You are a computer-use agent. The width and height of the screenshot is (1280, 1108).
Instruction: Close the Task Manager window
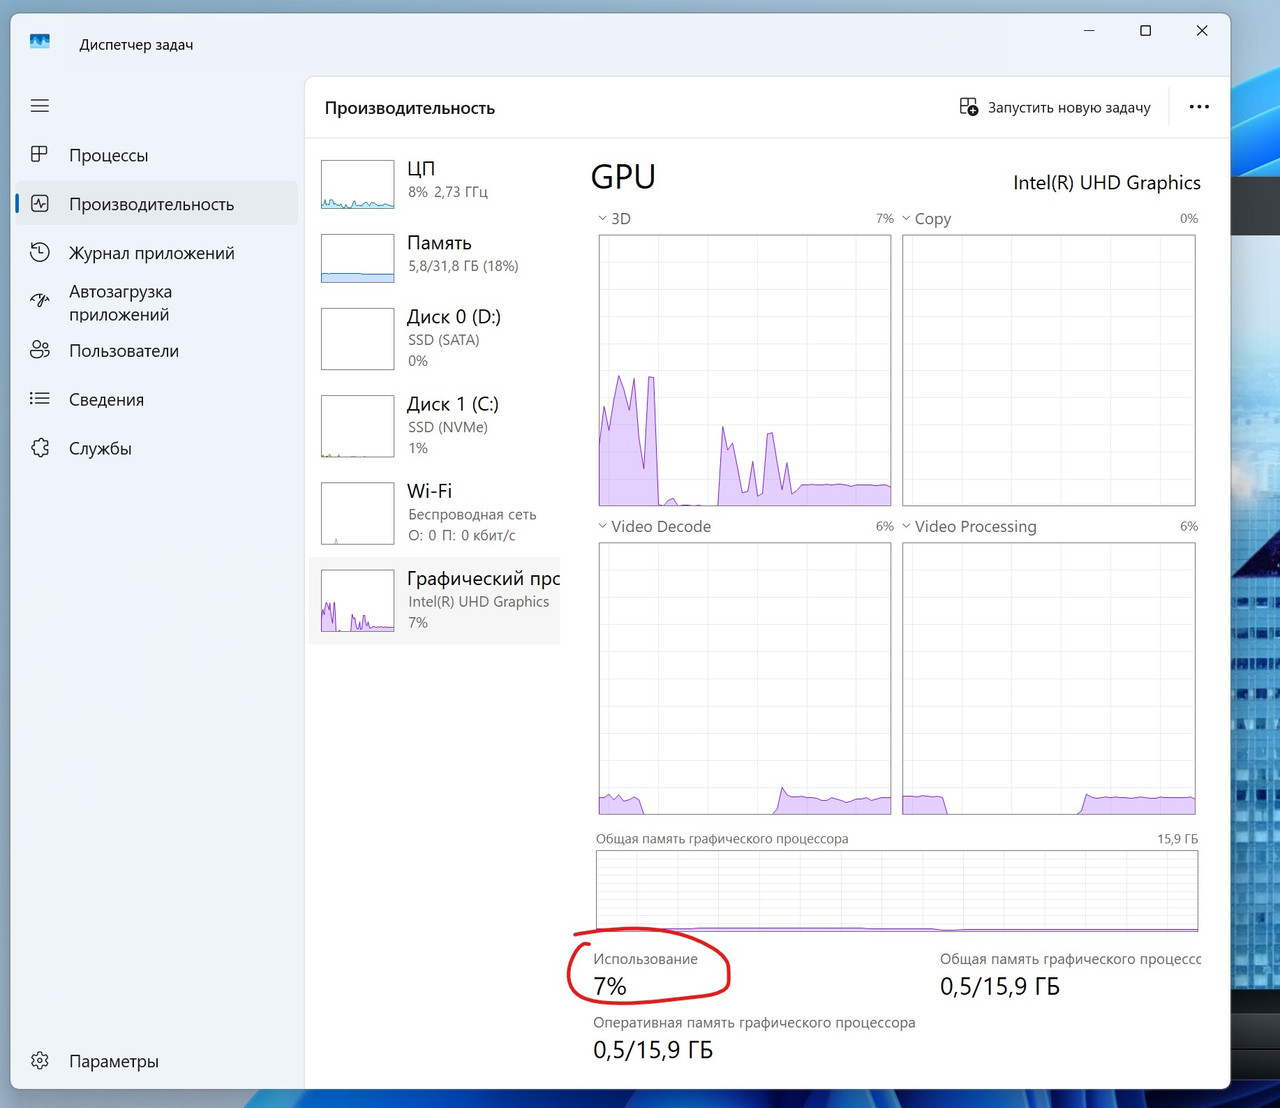1202,31
